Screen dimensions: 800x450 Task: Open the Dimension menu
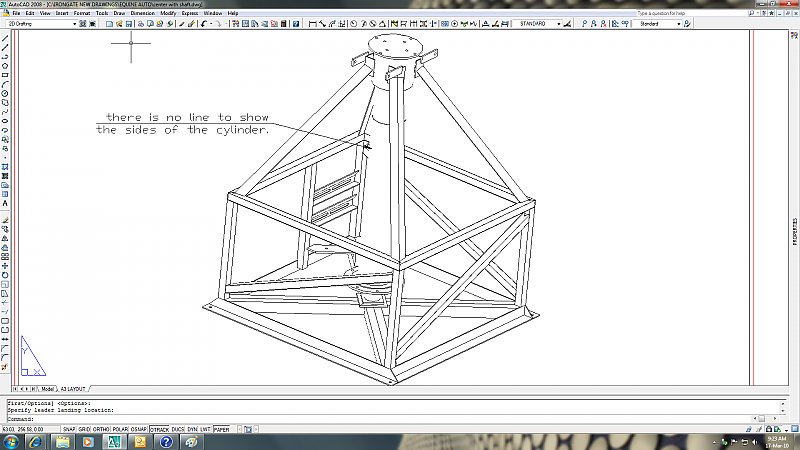(142, 13)
